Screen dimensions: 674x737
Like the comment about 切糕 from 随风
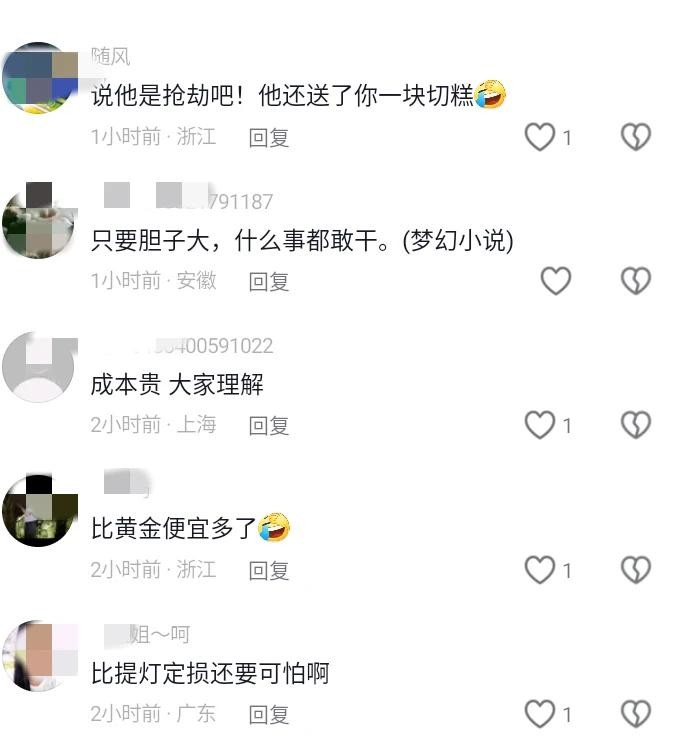(x=540, y=137)
